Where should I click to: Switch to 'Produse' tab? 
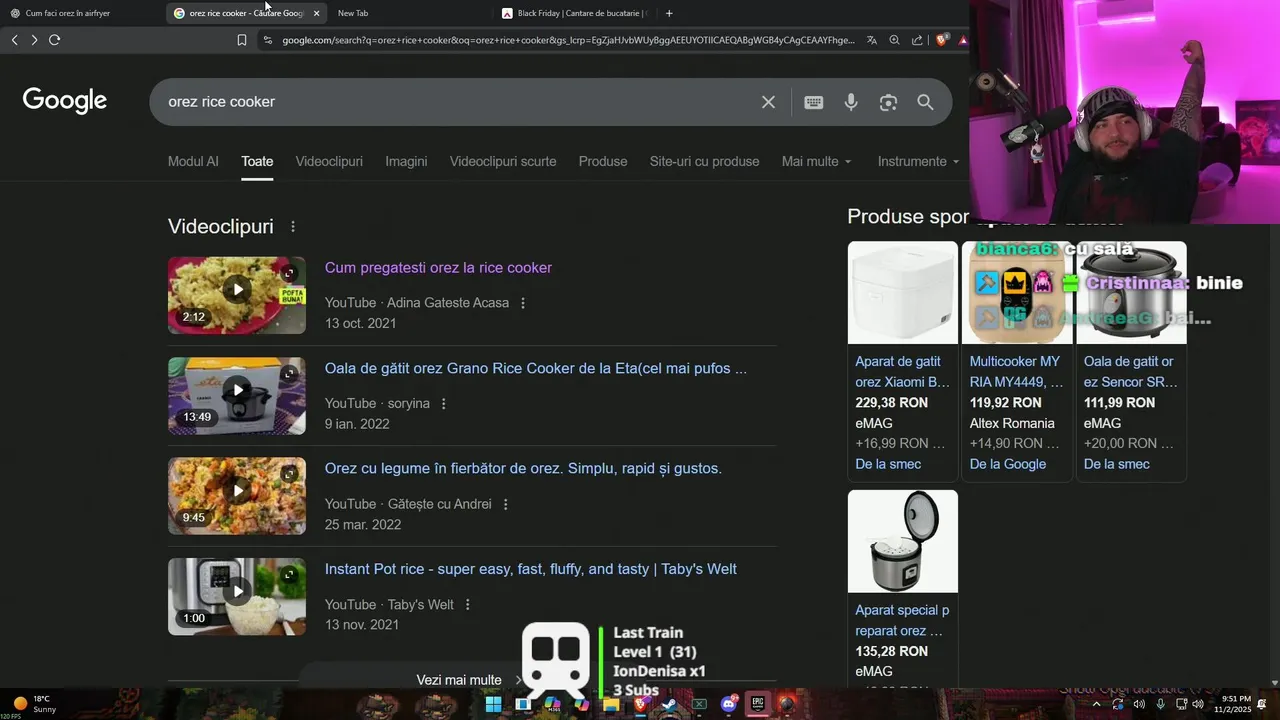603,161
